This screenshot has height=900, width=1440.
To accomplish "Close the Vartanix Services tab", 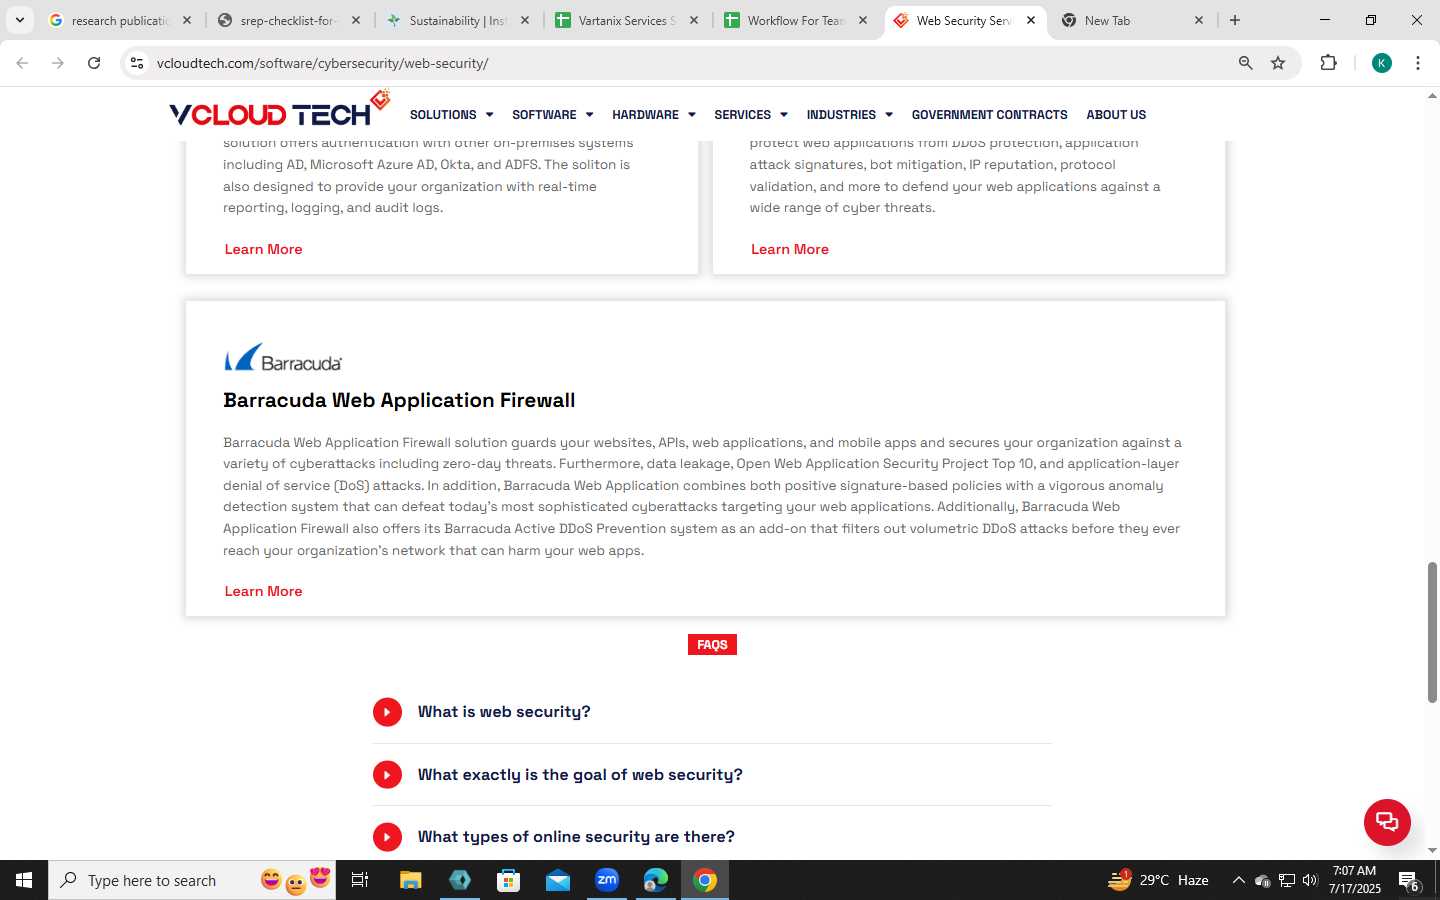I will [693, 20].
